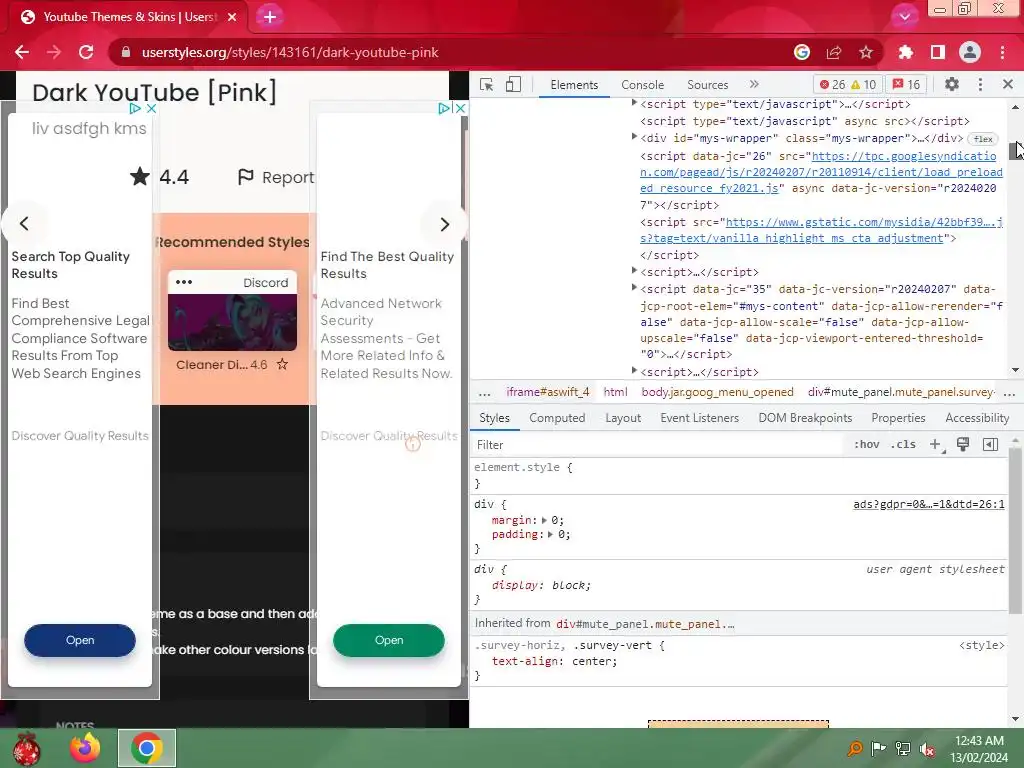The height and width of the screenshot is (768, 1024).
Task: Open the Layout tab
Action: (x=623, y=418)
